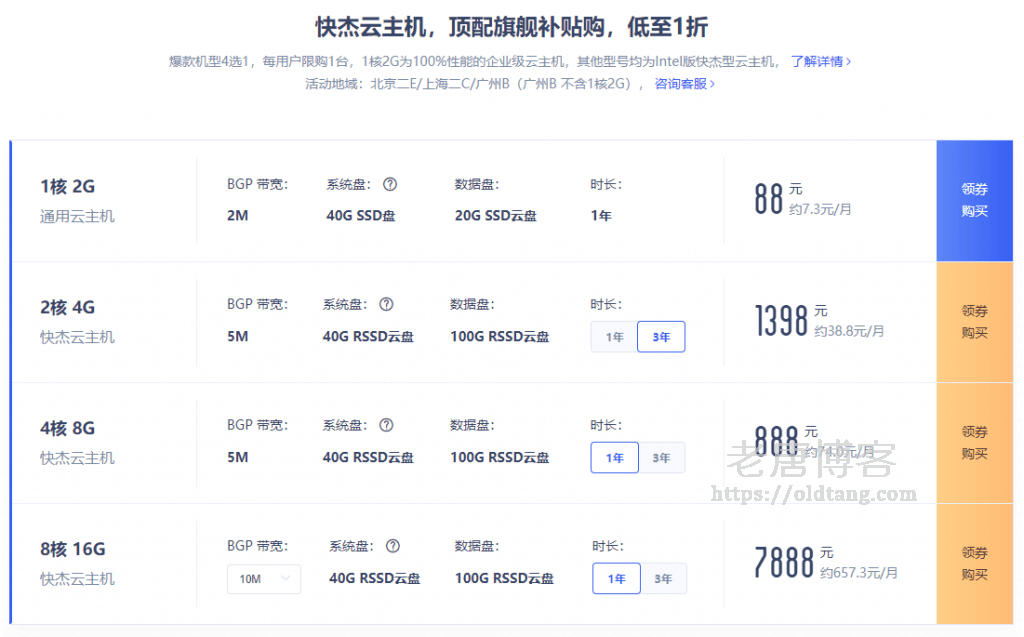The height and width of the screenshot is (637, 1024).
Task: Click 领券购买 button for the 1核2G plan
Action: tap(974, 201)
